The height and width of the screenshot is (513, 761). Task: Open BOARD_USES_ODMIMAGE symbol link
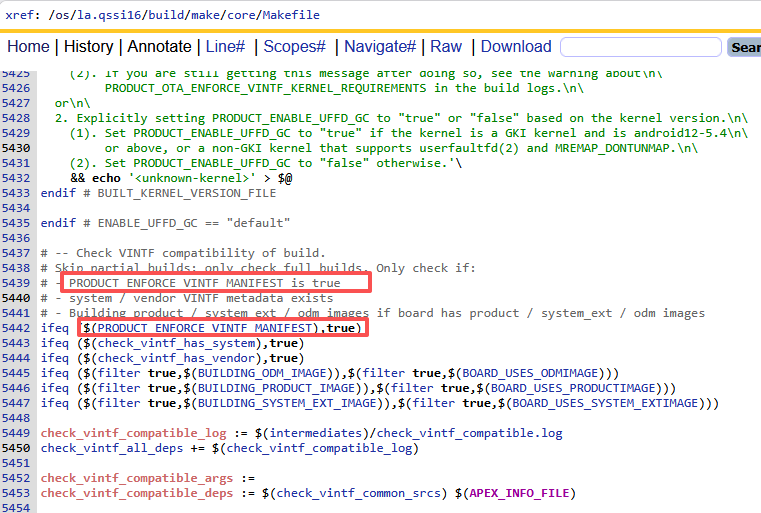coord(530,374)
